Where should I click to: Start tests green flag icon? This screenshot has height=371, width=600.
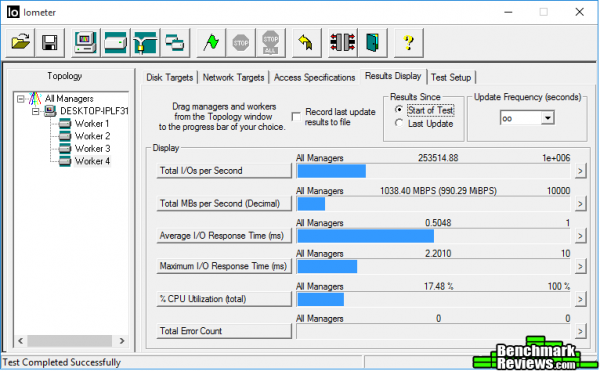coord(211,42)
